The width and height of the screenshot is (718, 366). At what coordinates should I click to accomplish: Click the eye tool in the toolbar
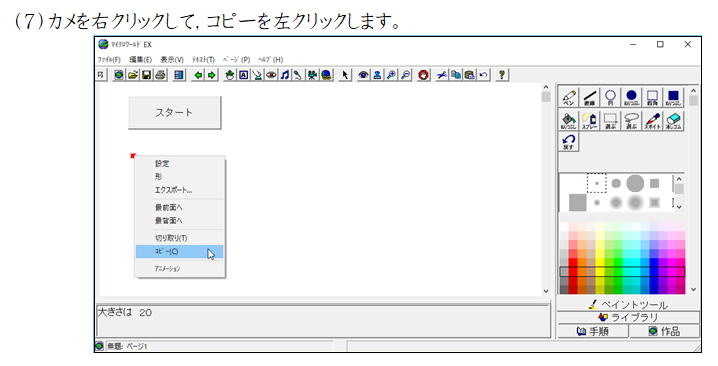click(x=364, y=75)
